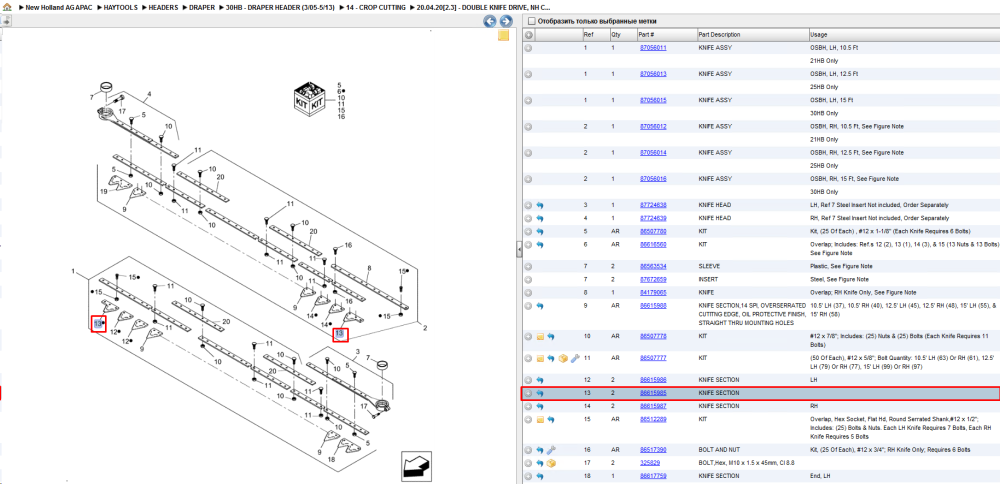Click the blue arrow icon in row Ref 16
This screenshot has height=484, width=1000.
click(x=540, y=450)
